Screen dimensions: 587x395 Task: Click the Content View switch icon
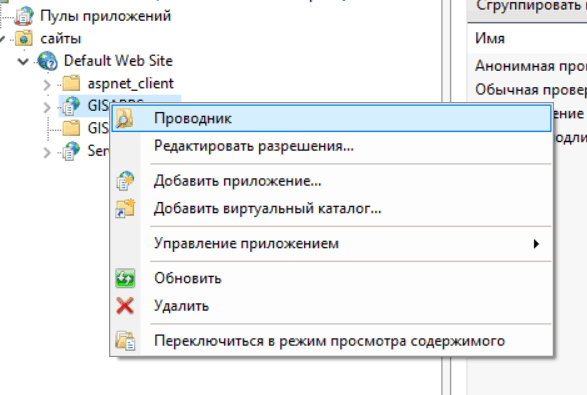pos(125,340)
